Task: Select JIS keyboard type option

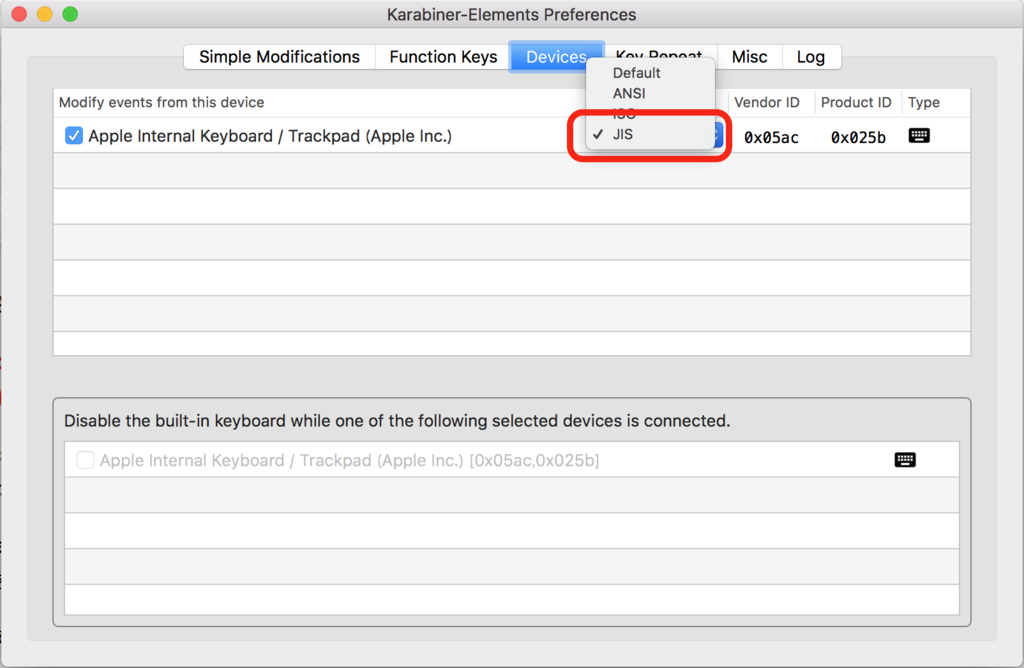Action: pyautogui.click(x=650, y=134)
